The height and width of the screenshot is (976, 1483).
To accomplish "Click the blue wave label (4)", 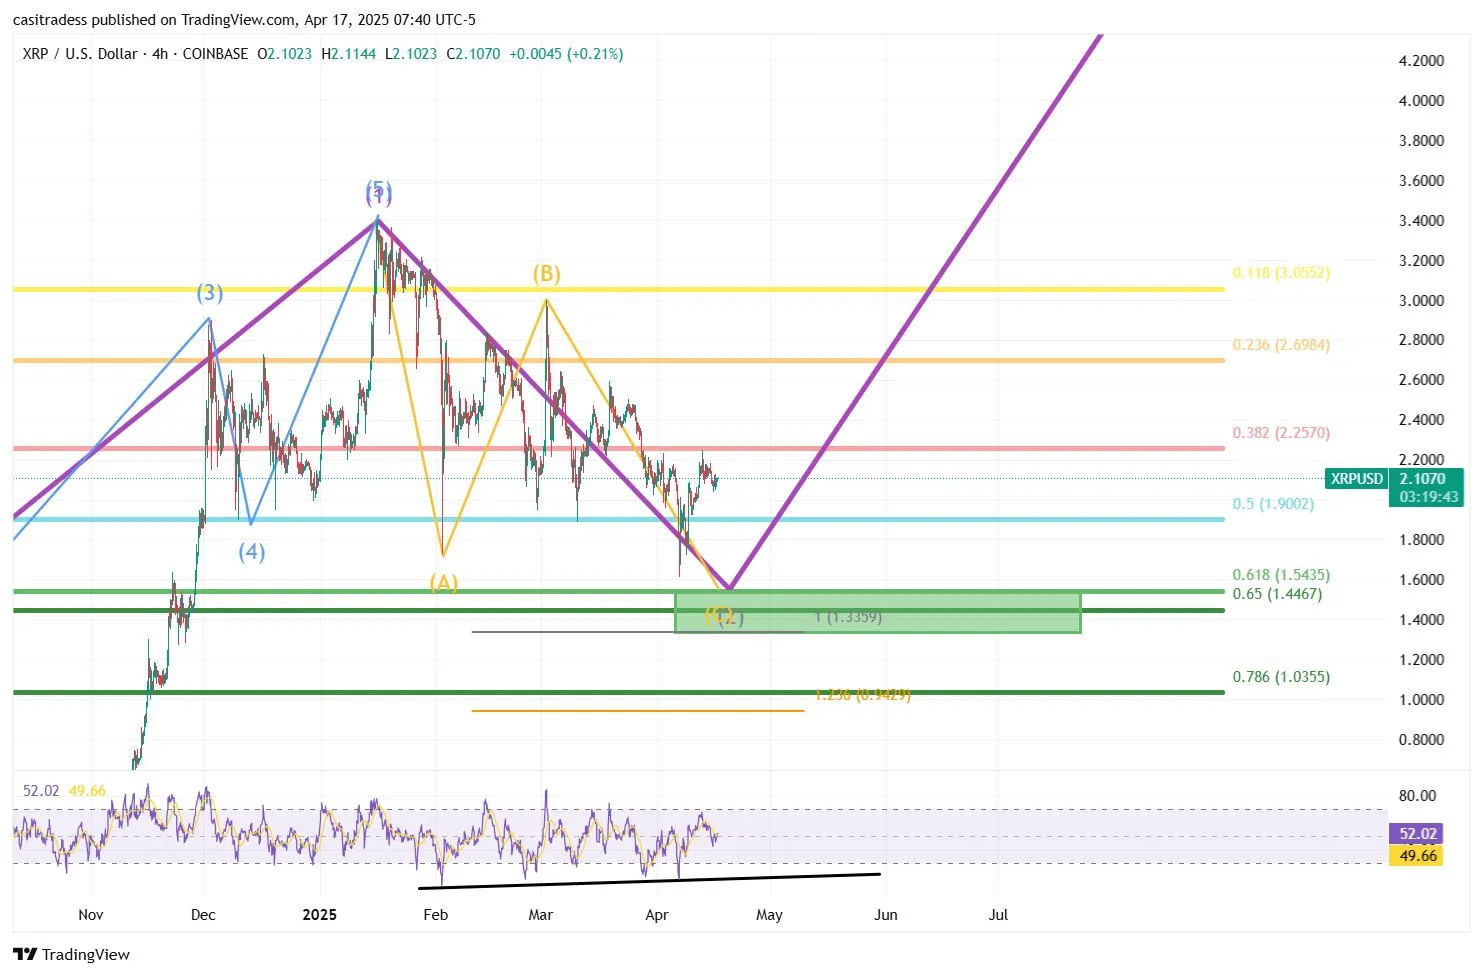I will 251,551.
